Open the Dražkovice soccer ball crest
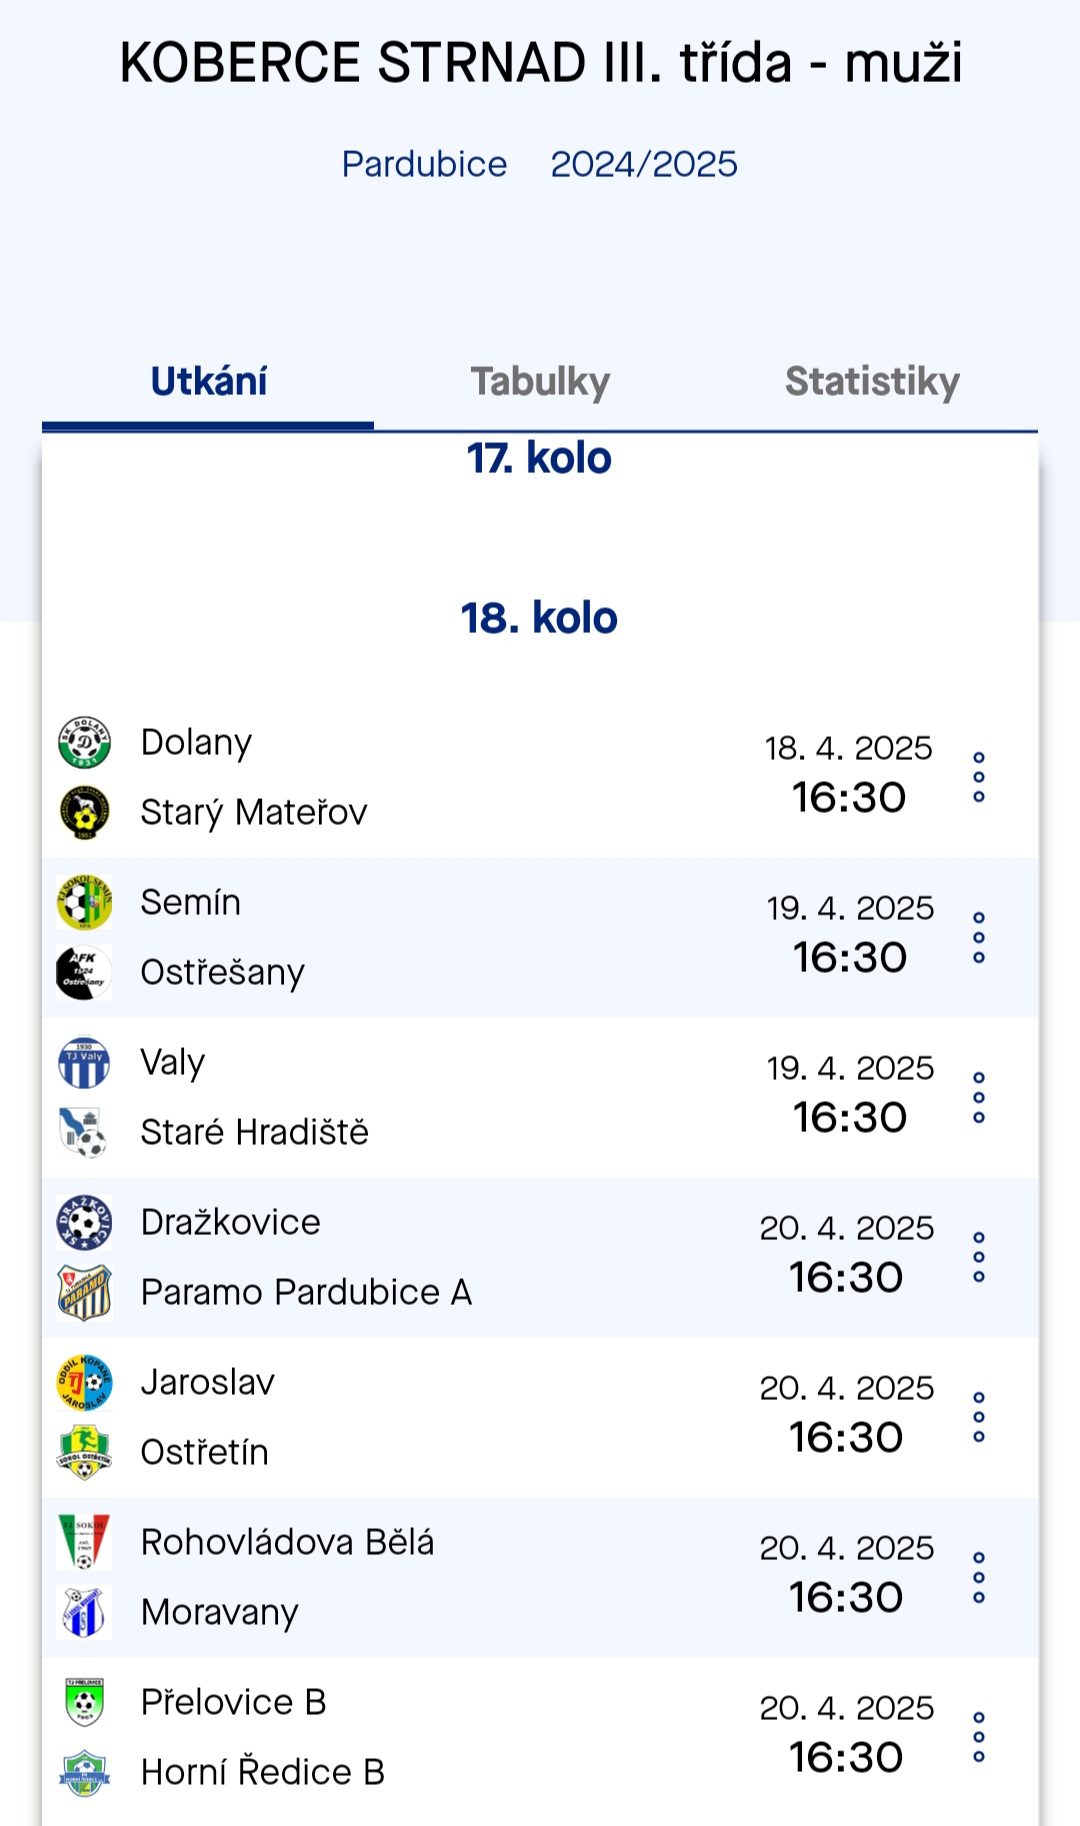The height and width of the screenshot is (1826, 1080). click(x=84, y=1223)
